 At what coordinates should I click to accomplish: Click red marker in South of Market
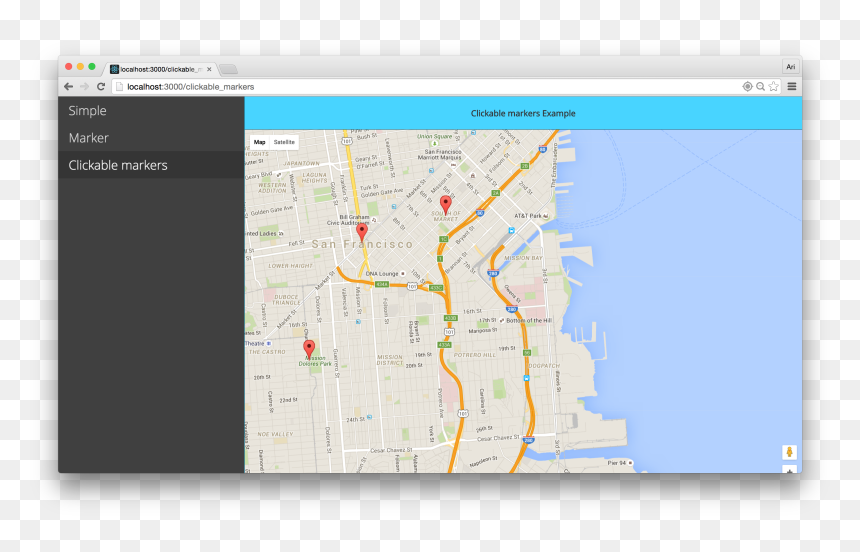tap(446, 205)
